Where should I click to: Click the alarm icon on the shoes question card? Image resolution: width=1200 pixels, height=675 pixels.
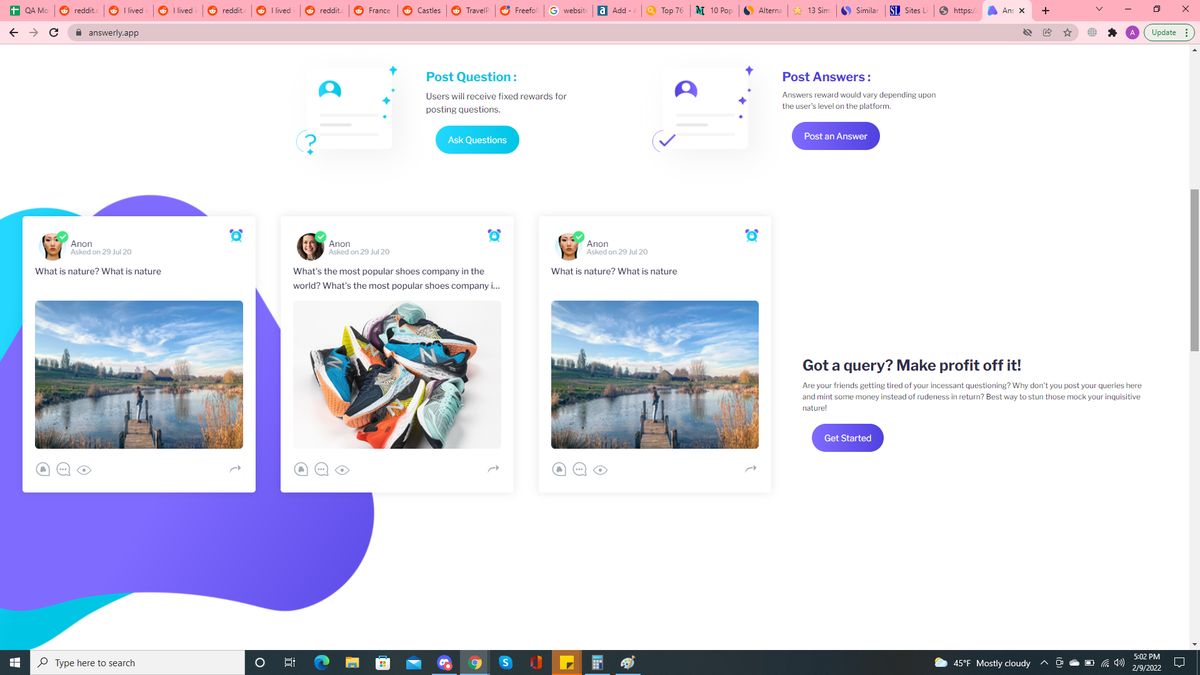493,234
